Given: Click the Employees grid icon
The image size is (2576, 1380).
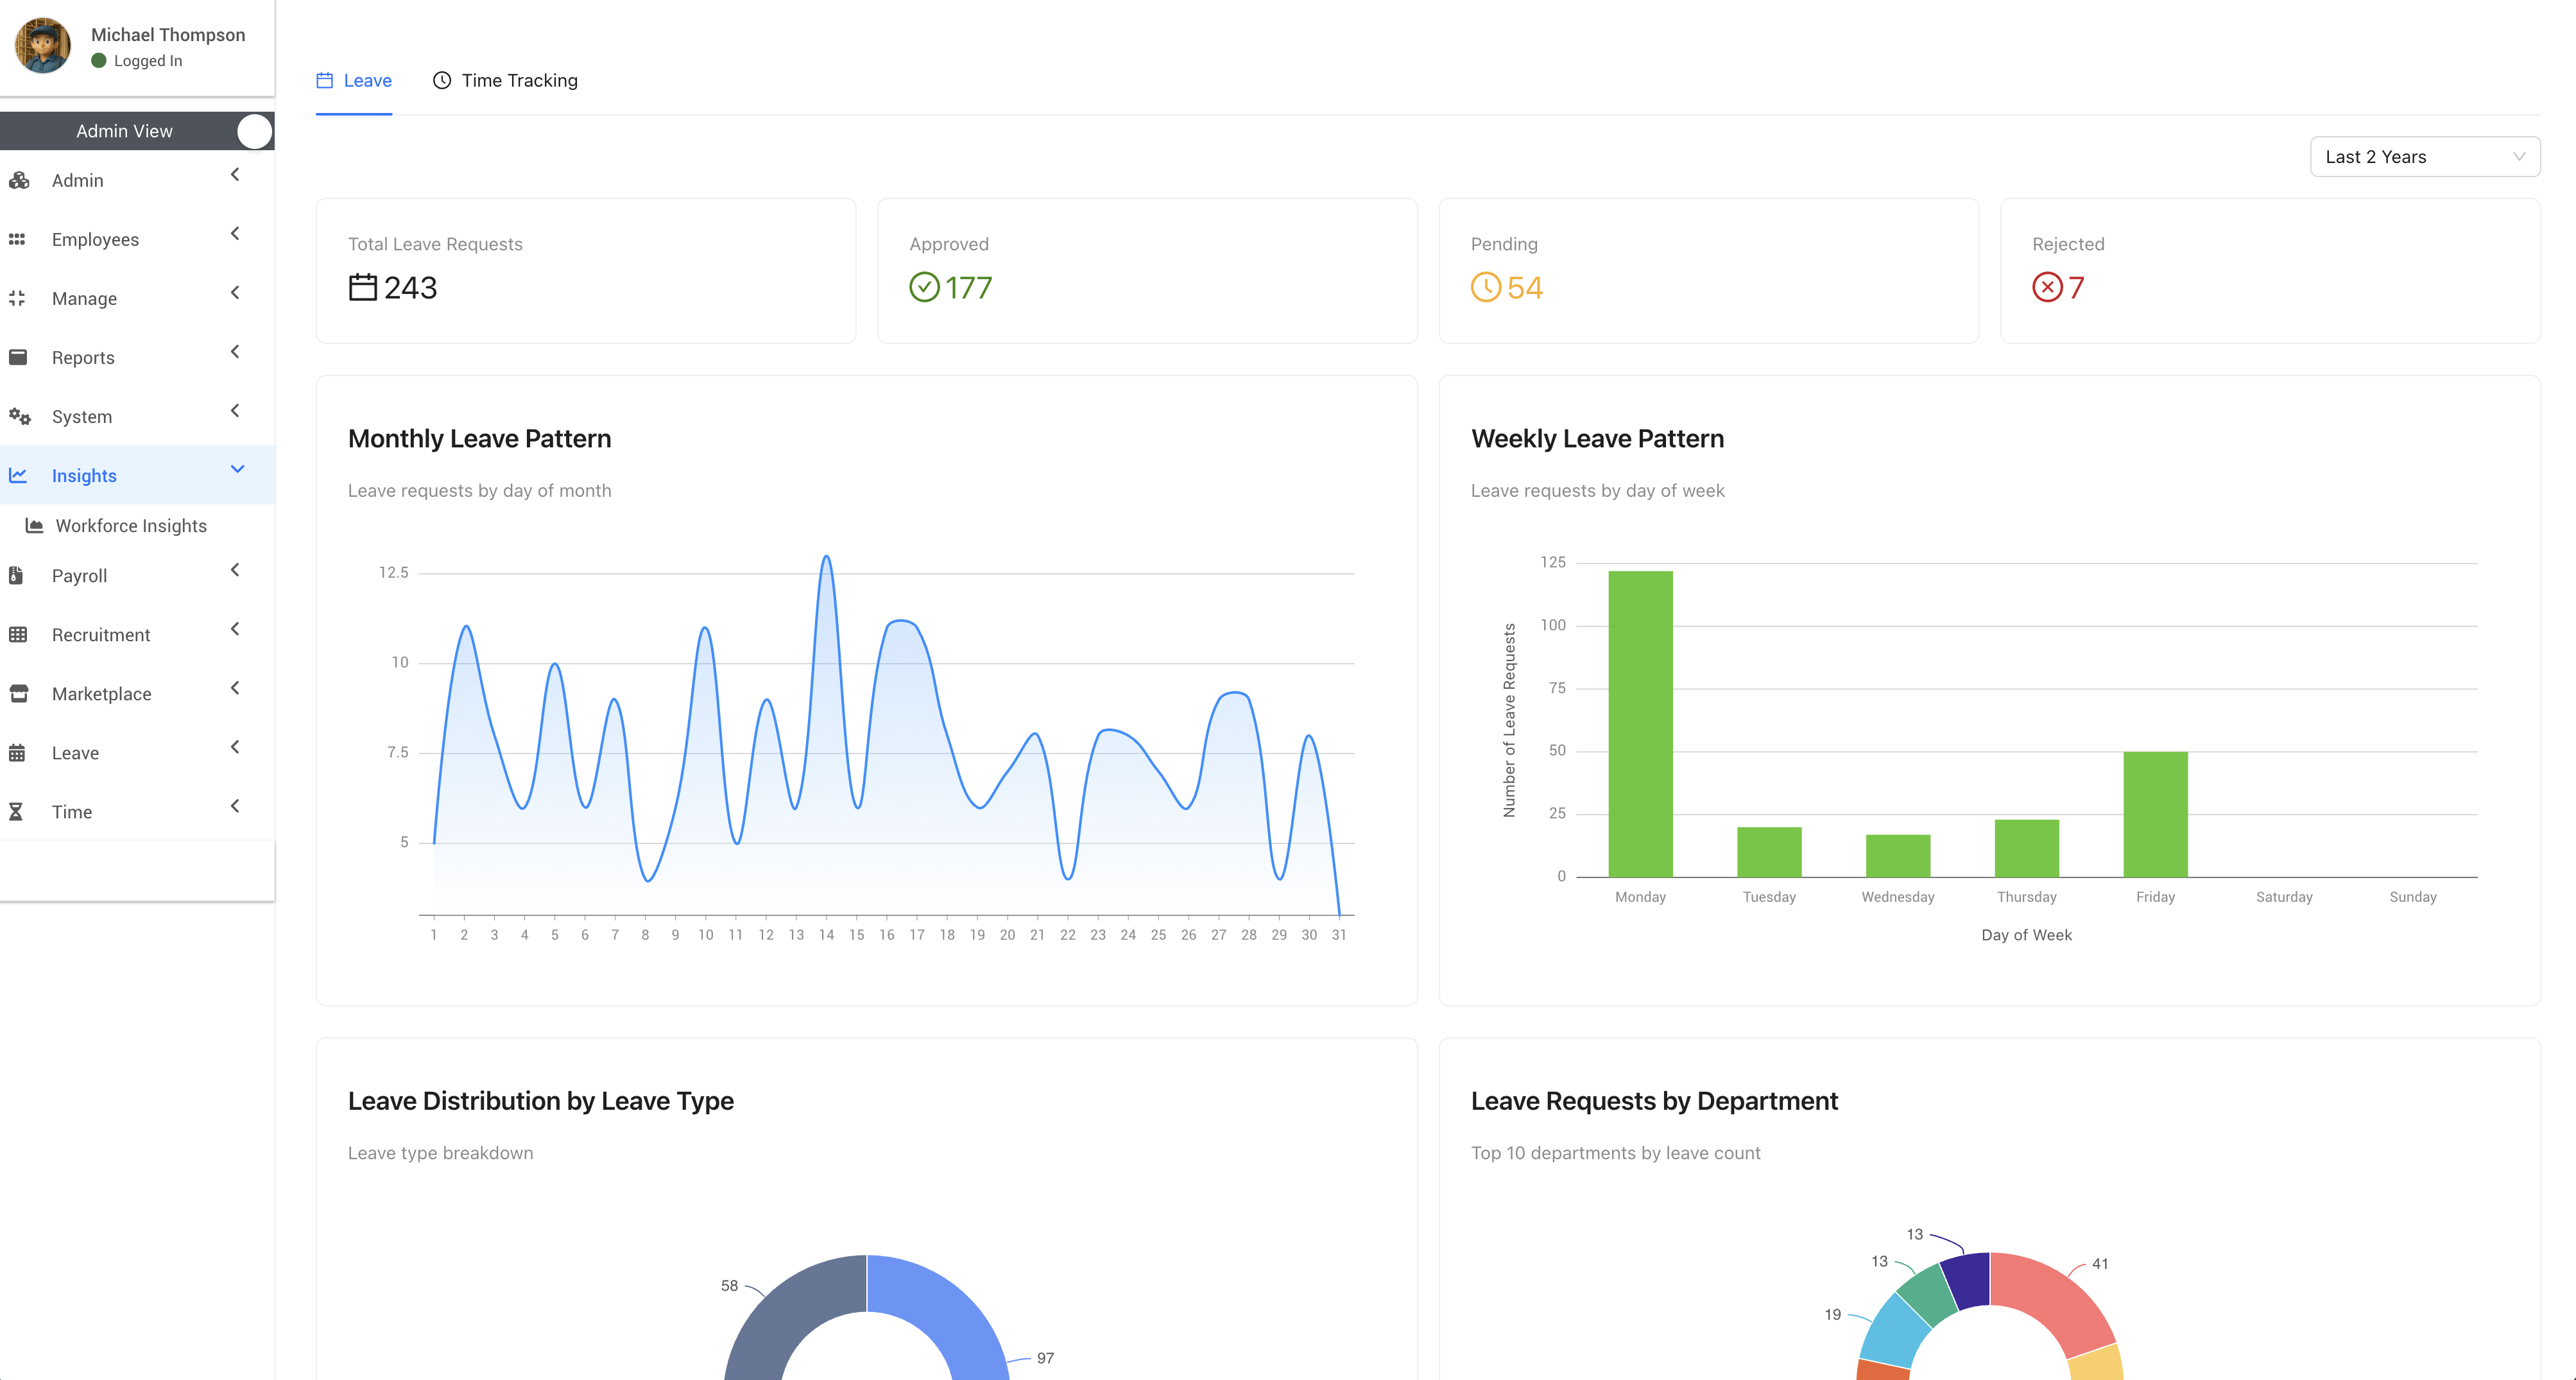Looking at the screenshot, I should [x=17, y=240].
